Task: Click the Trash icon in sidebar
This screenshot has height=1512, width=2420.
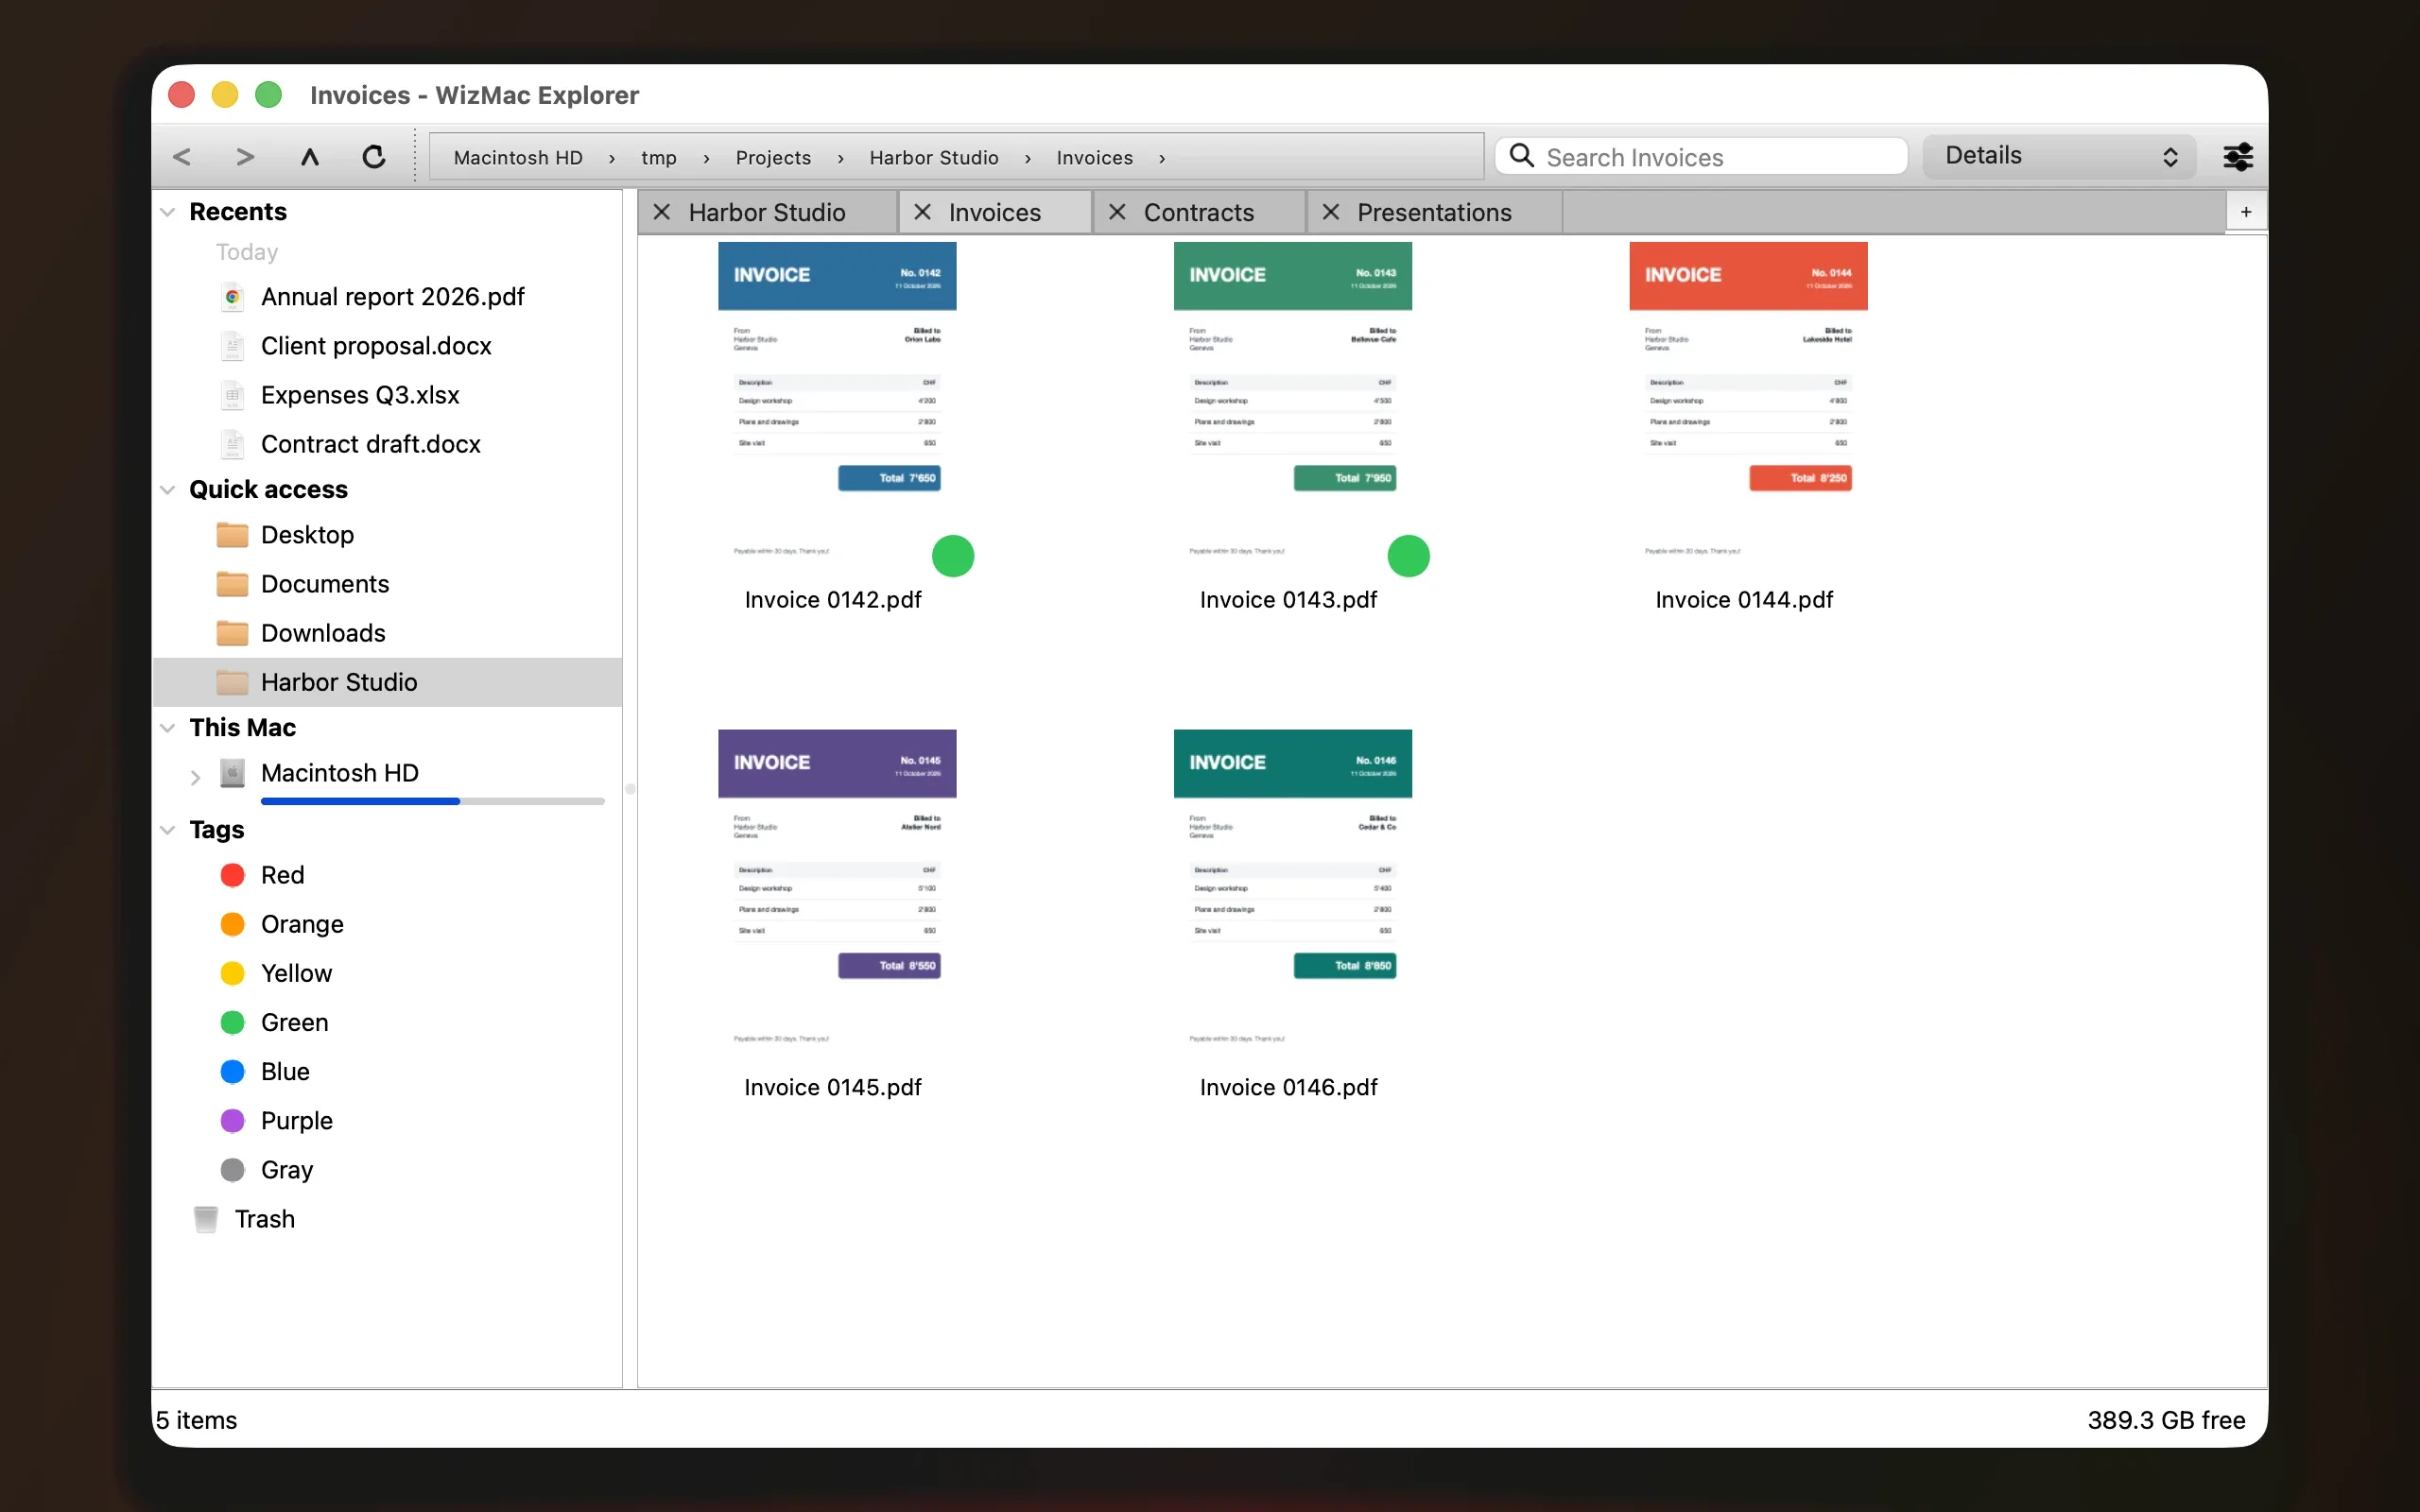Action: pos(206,1219)
